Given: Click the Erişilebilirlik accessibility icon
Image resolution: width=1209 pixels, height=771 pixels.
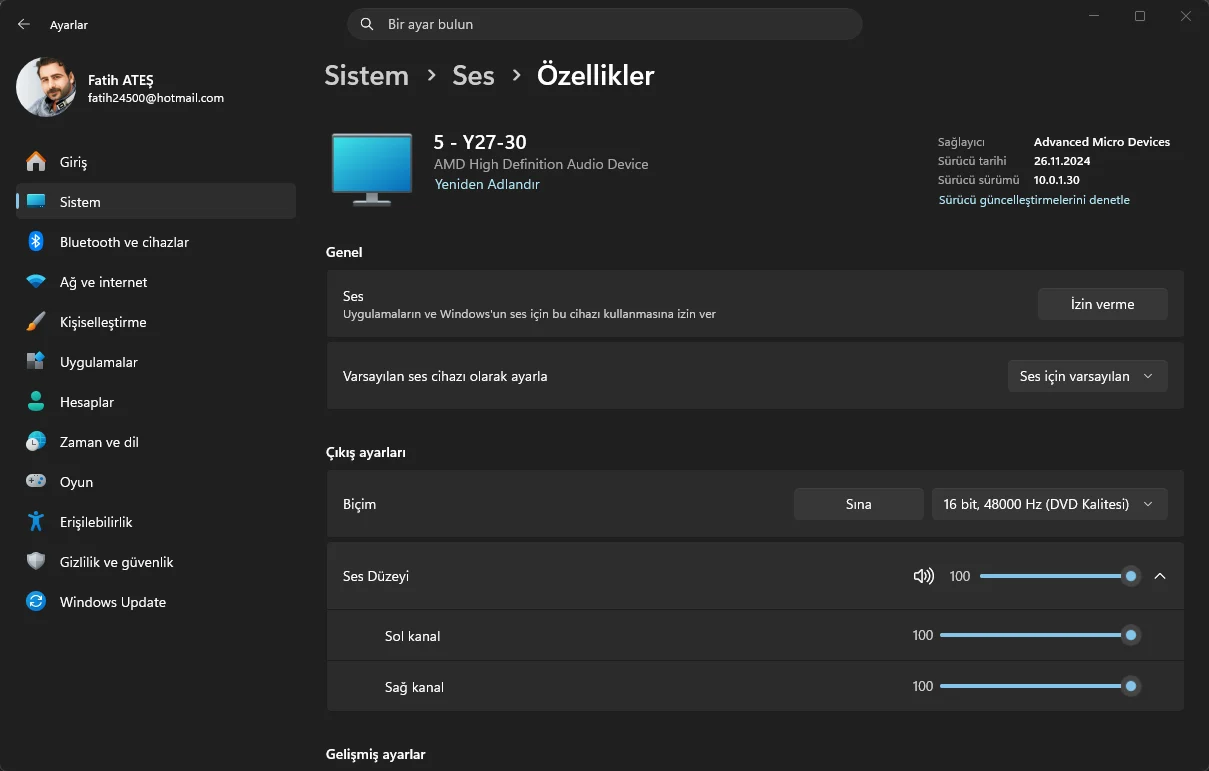Looking at the screenshot, I should (36, 522).
